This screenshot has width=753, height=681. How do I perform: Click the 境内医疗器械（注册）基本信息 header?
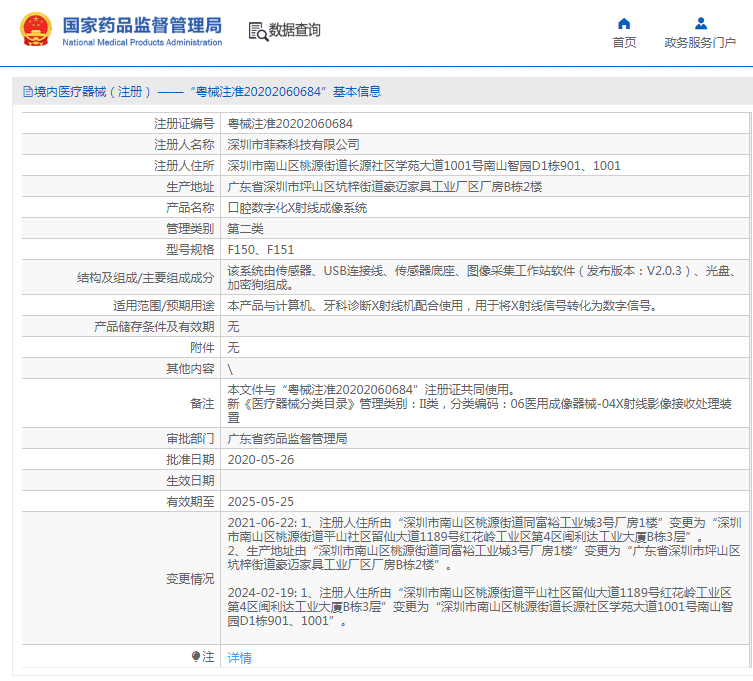pyautogui.click(x=202, y=91)
